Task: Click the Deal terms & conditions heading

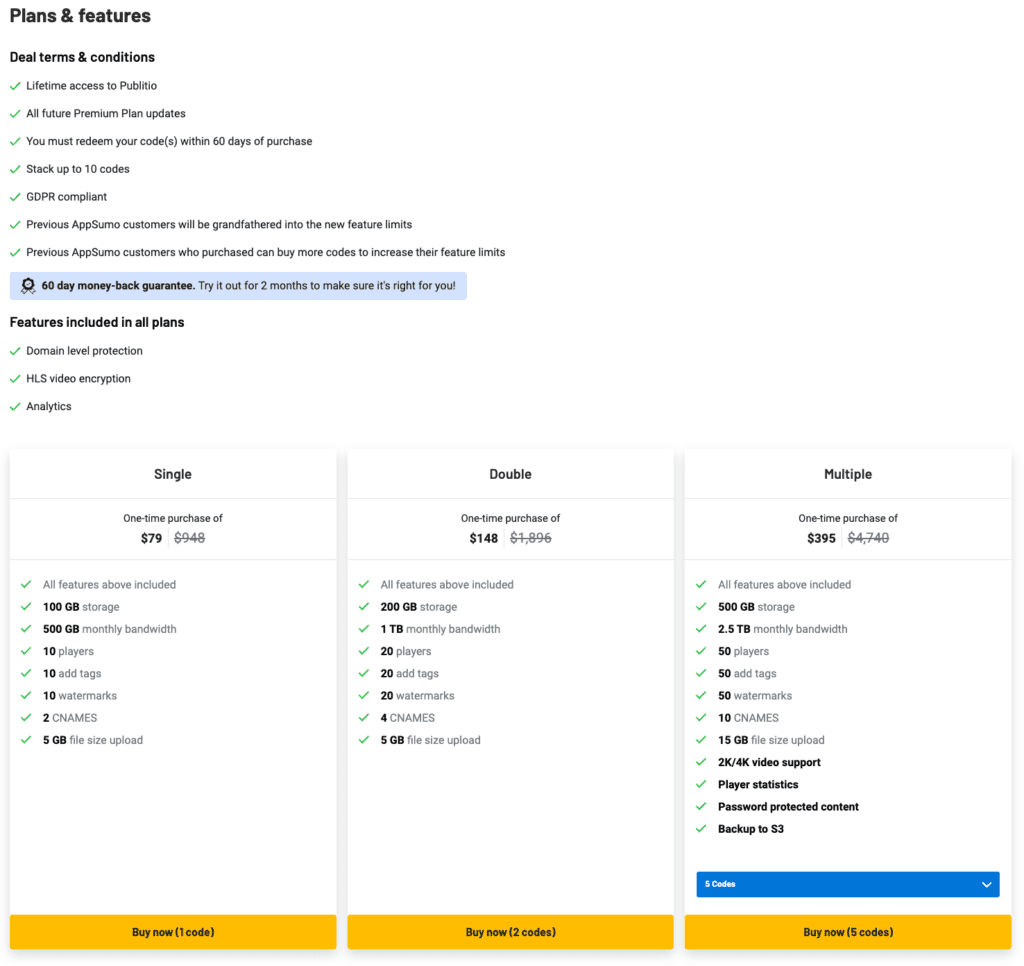Action: 82,57
